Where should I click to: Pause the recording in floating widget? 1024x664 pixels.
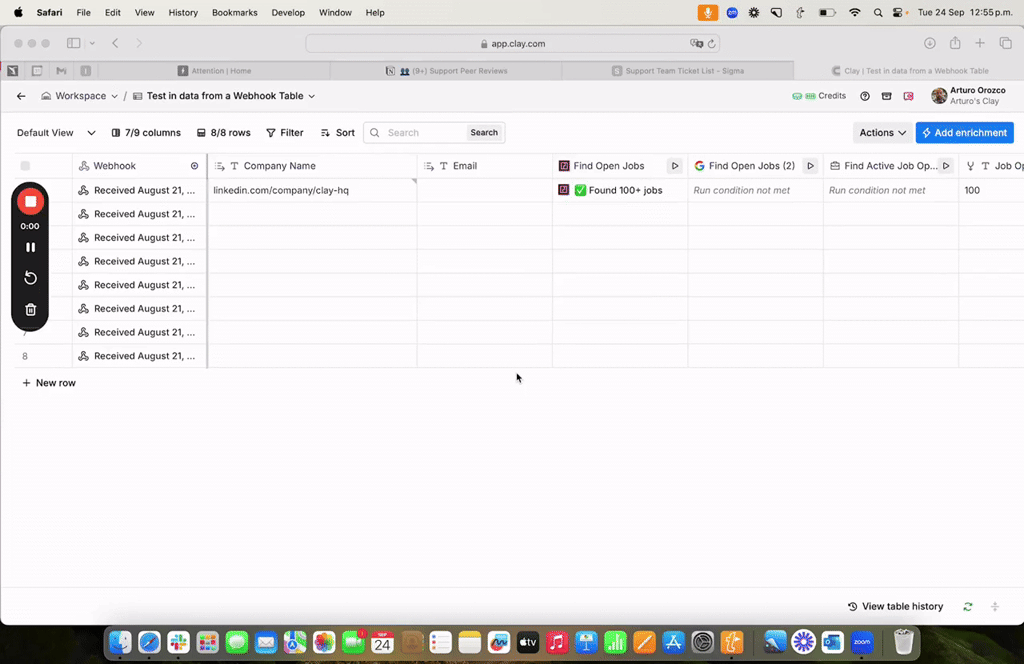click(30, 247)
